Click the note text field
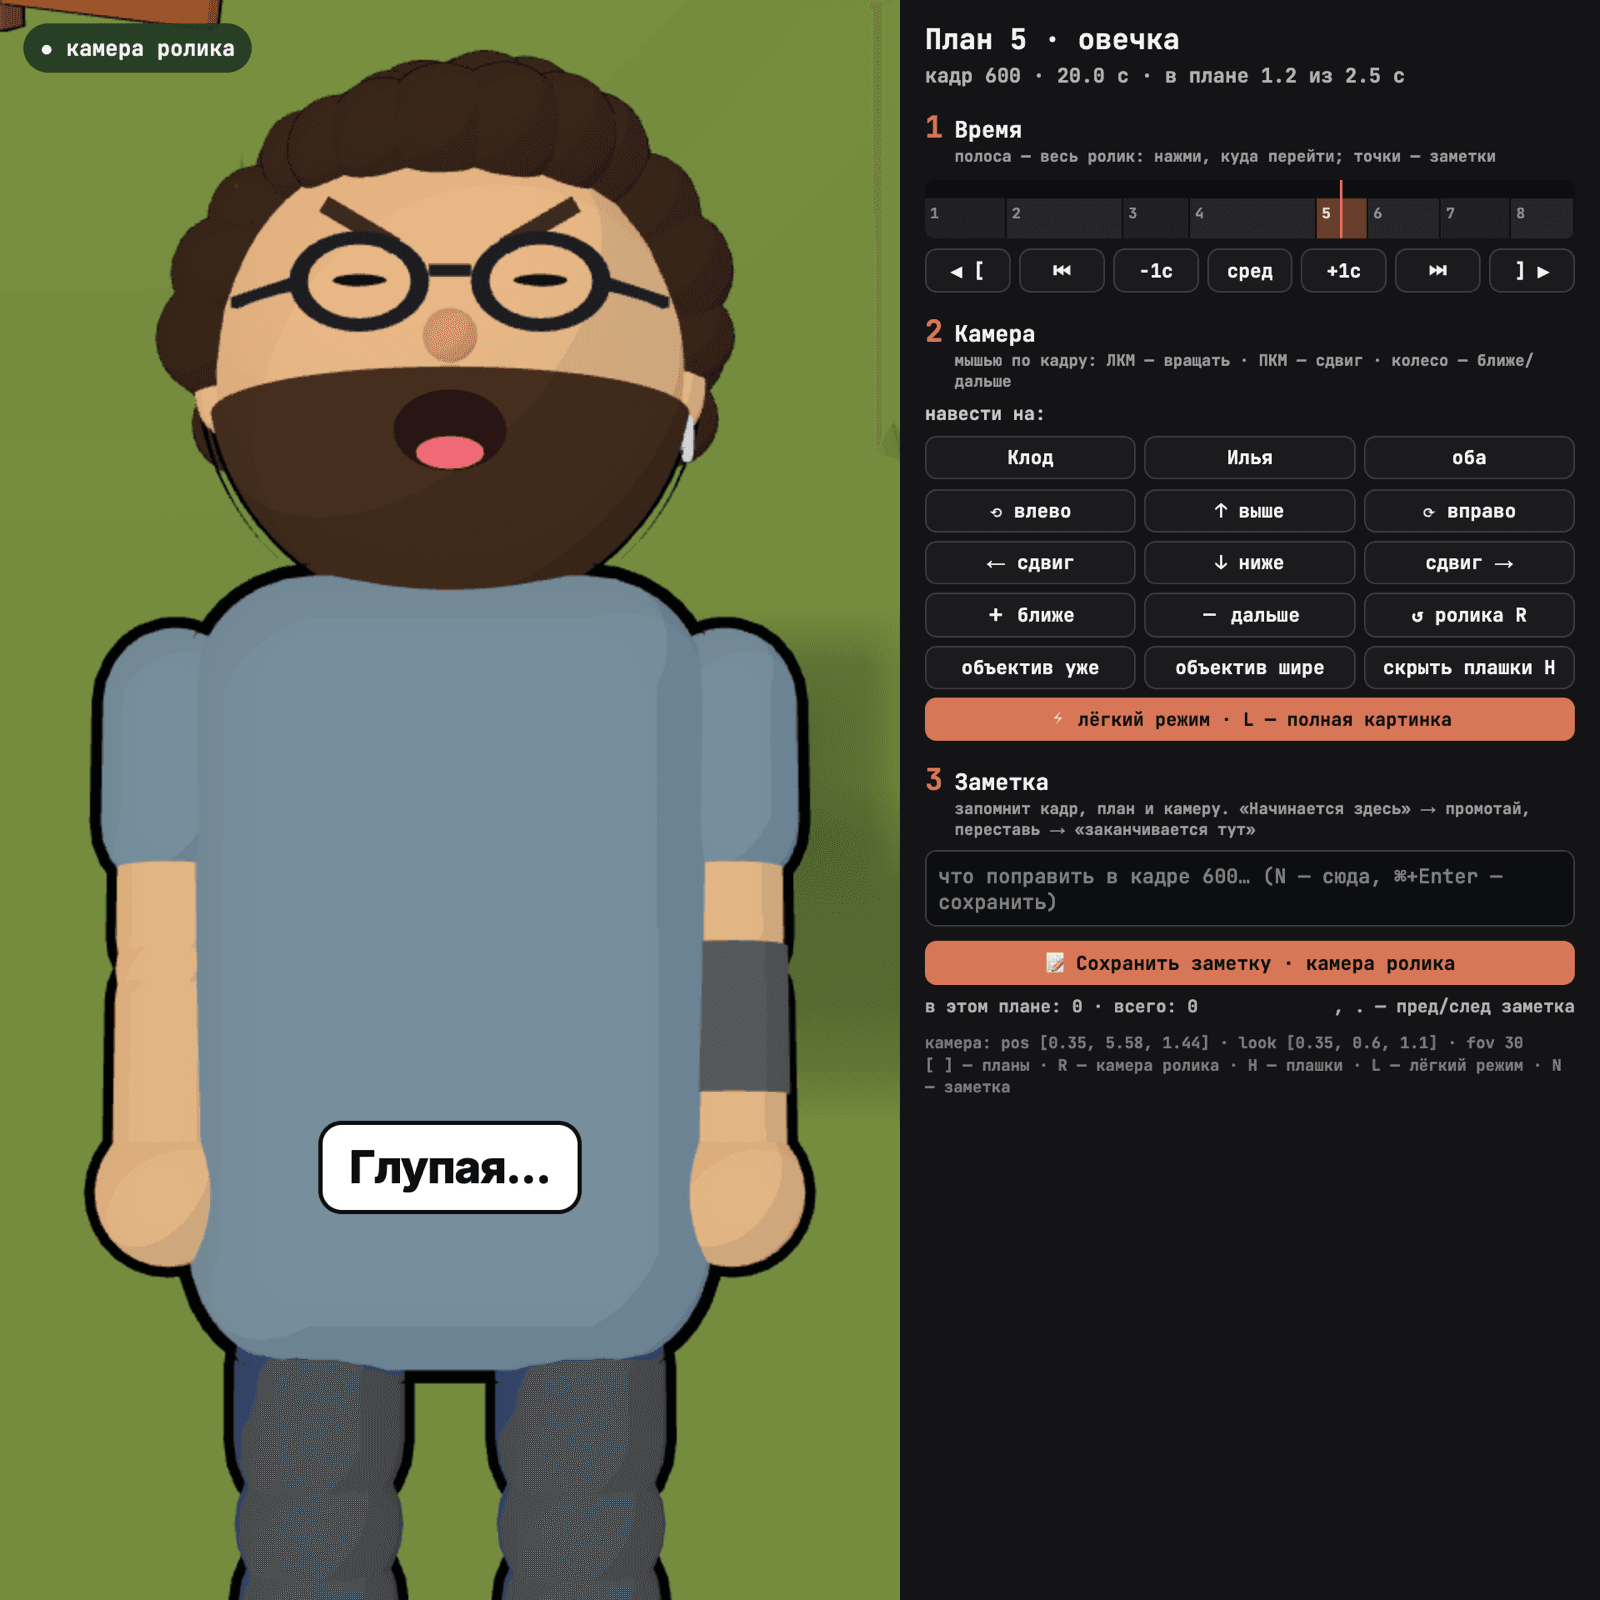 (1249, 889)
